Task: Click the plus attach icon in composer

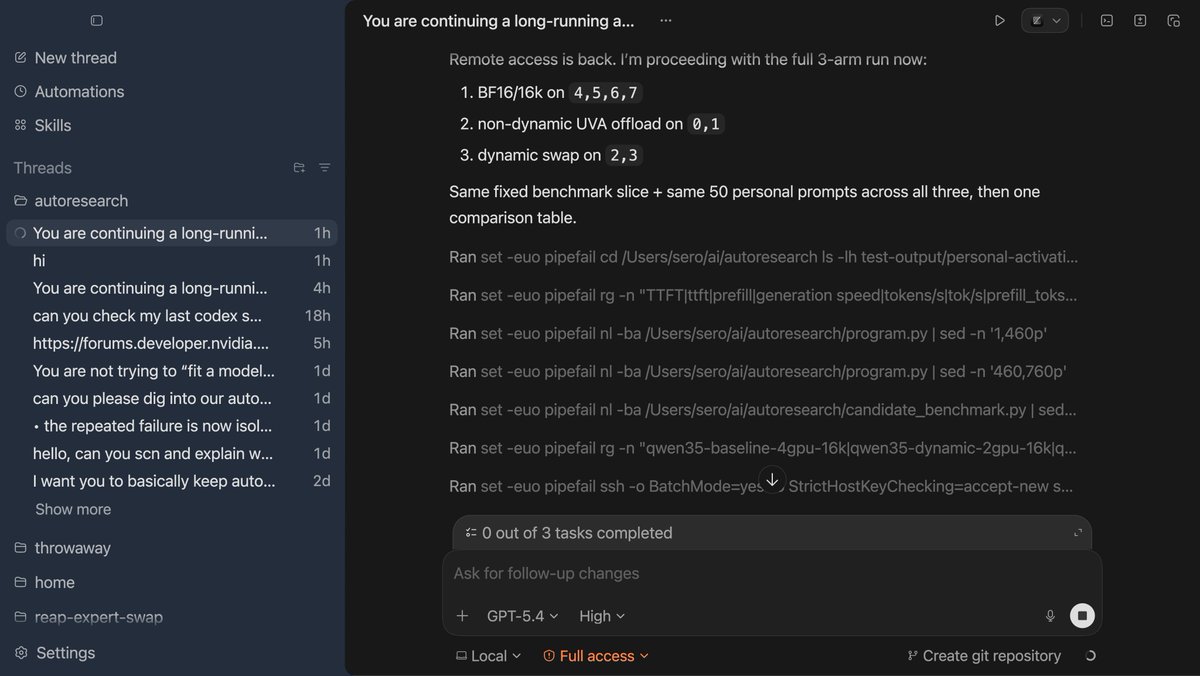Action: coord(462,616)
